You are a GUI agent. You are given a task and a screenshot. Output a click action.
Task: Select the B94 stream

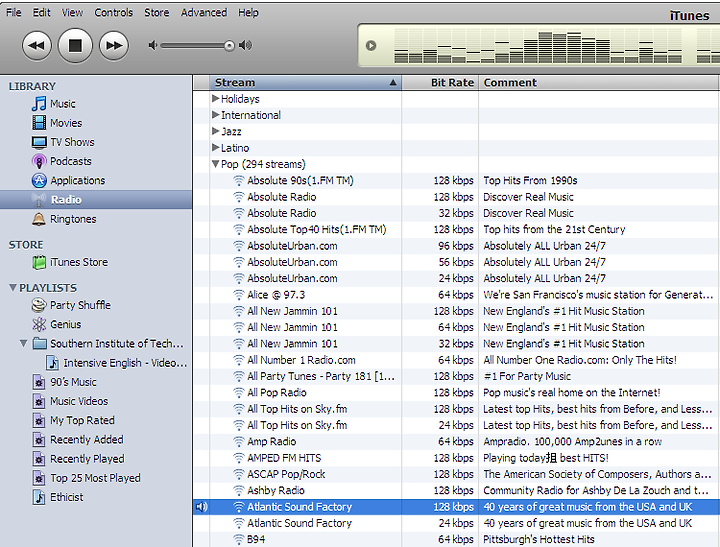(456, 539)
